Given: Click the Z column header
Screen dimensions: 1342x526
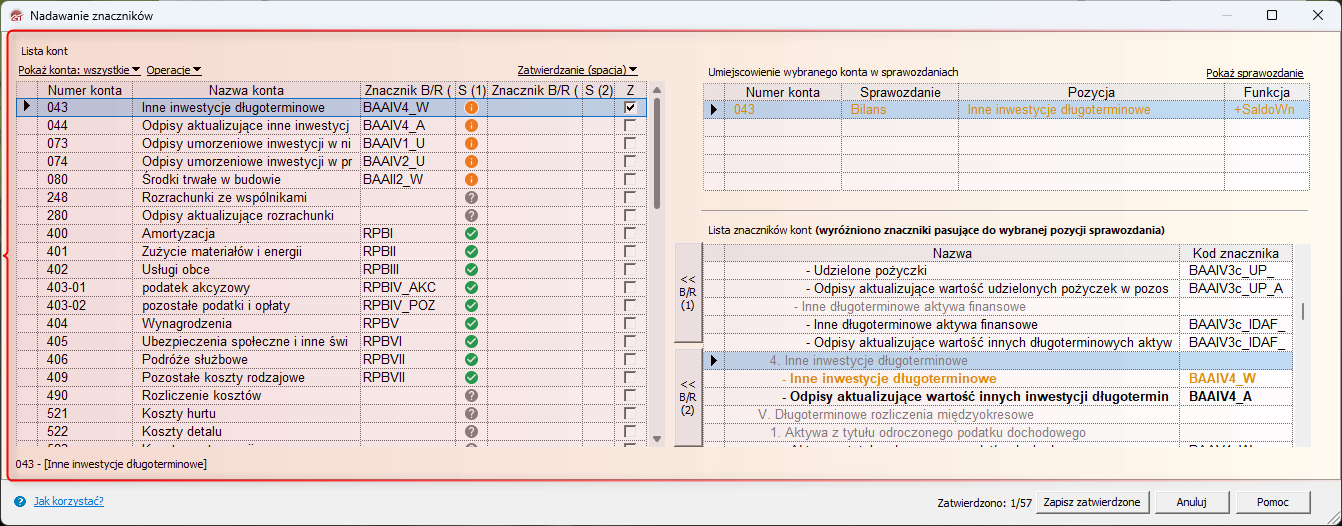Looking at the screenshot, I should pos(630,90).
